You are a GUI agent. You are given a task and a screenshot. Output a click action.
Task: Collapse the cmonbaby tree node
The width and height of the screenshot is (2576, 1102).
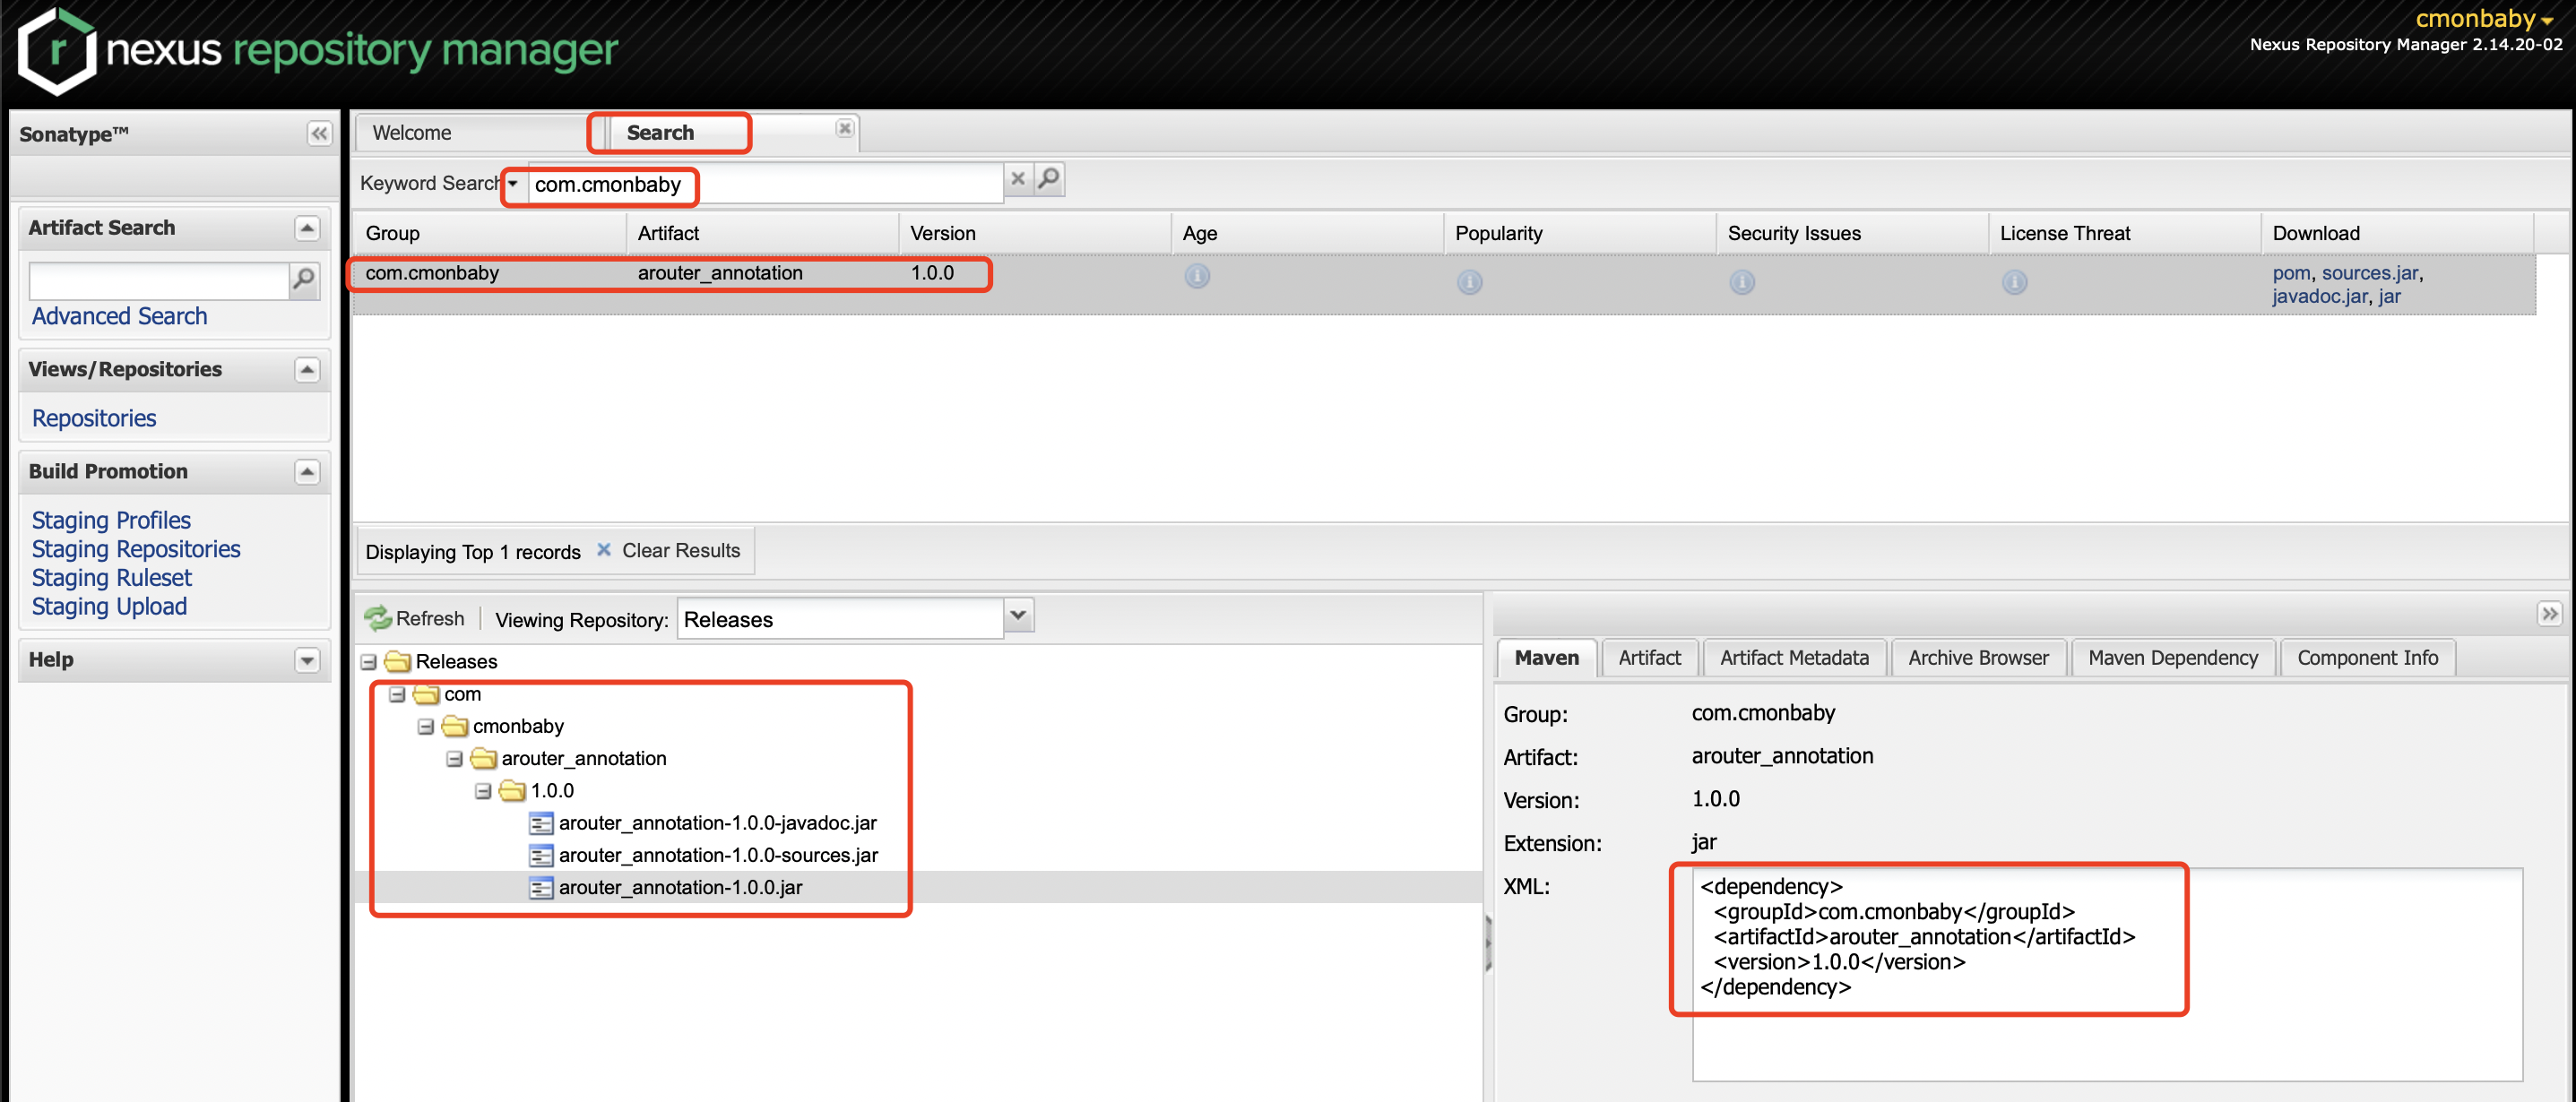coord(426,727)
